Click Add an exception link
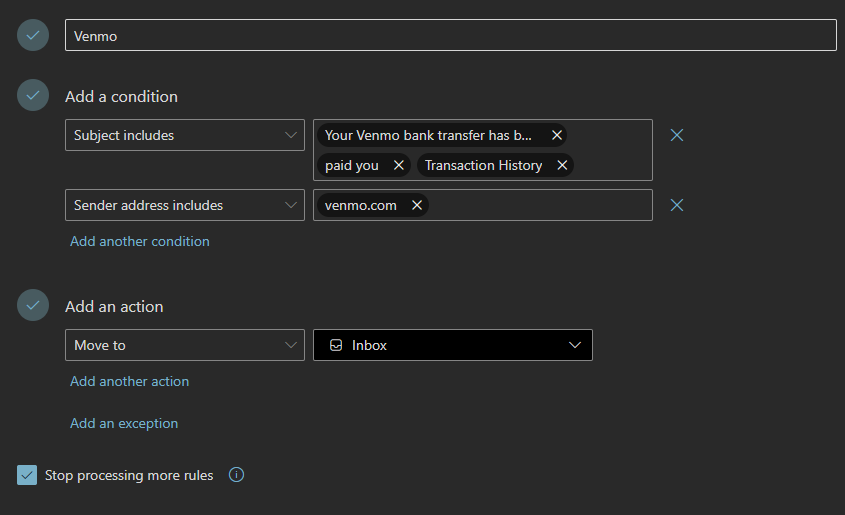845x515 pixels. [124, 423]
